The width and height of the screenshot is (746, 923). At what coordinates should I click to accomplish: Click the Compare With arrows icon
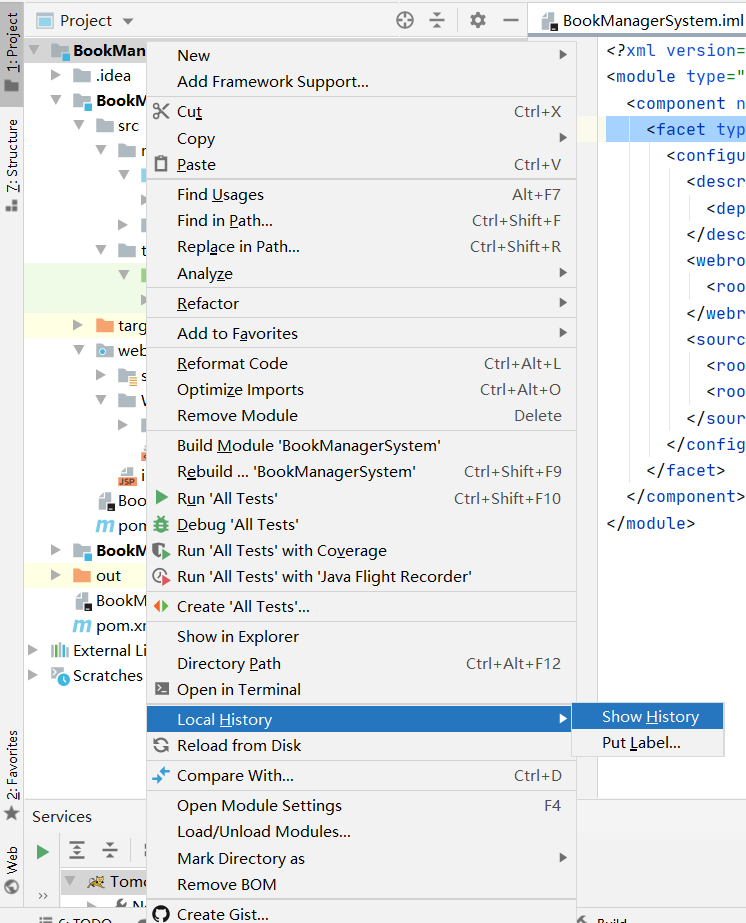tap(161, 775)
